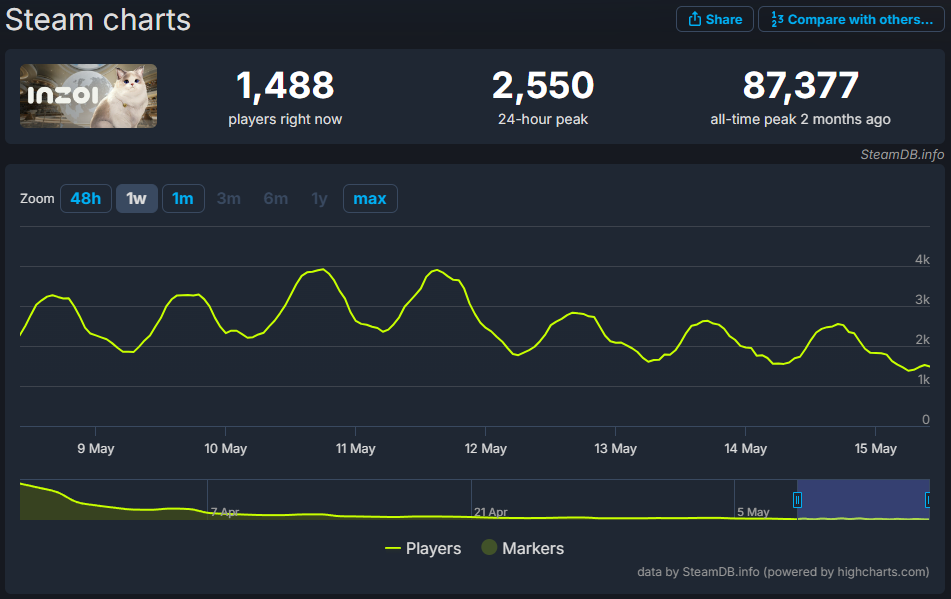Click the right navigator range handle
Image resolution: width=951 pixels, height=599 pixels.
[930, 498]
